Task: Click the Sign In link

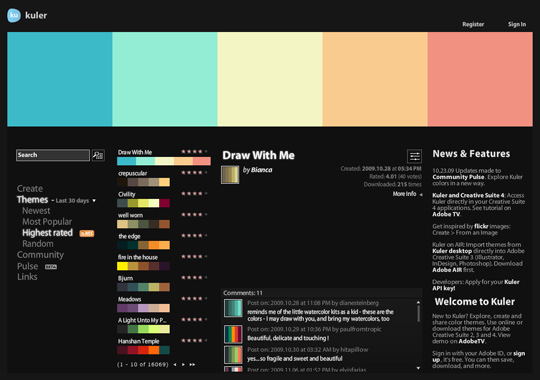Action: 517,24
